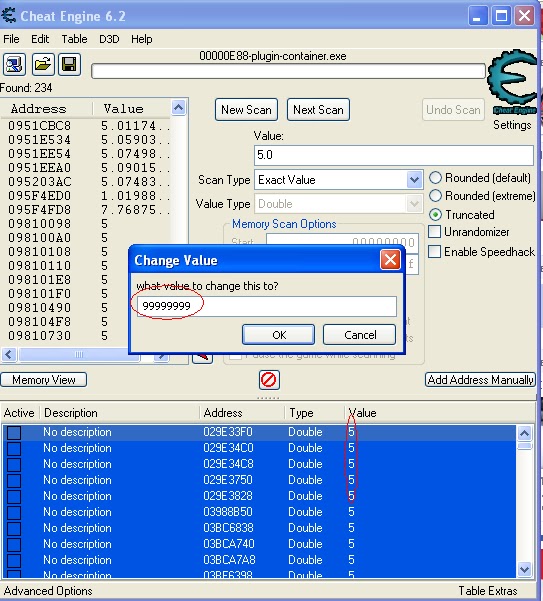Click the Cheat Engine logo
The width and height of the screenshot is (543, 601).
coord(512,81)
